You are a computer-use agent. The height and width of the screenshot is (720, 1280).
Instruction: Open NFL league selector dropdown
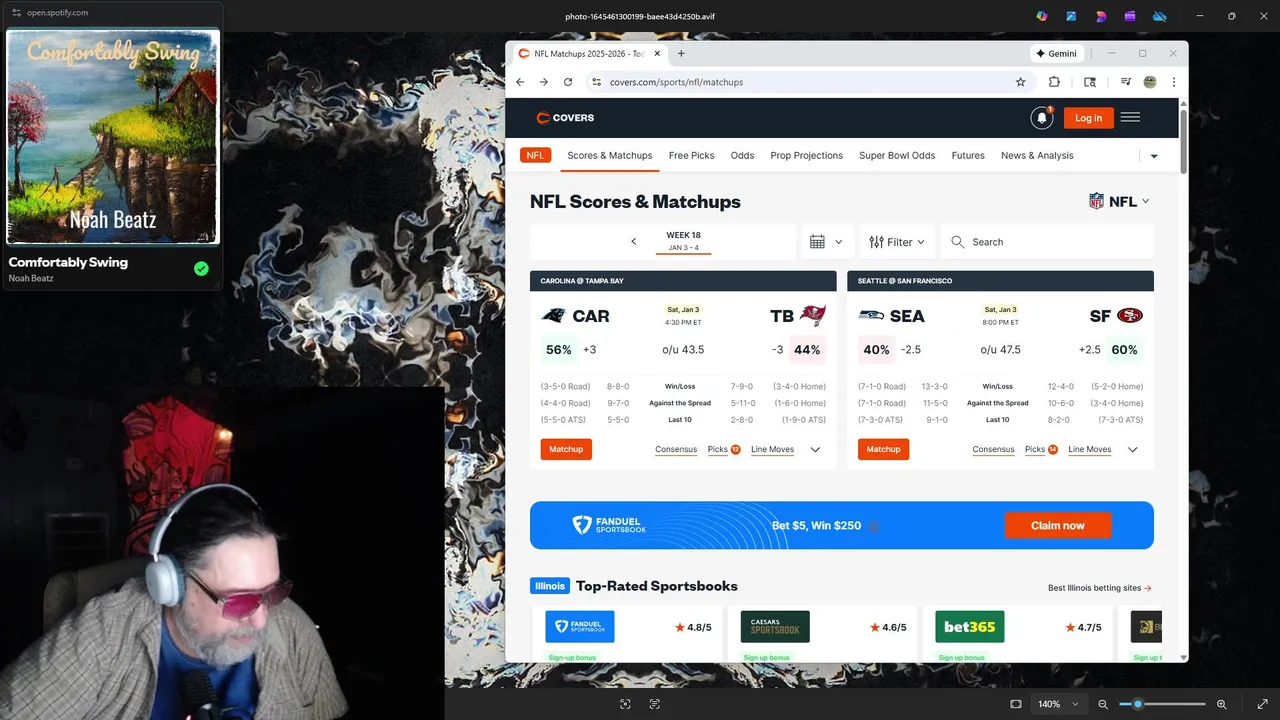(x=1119, y=201)
